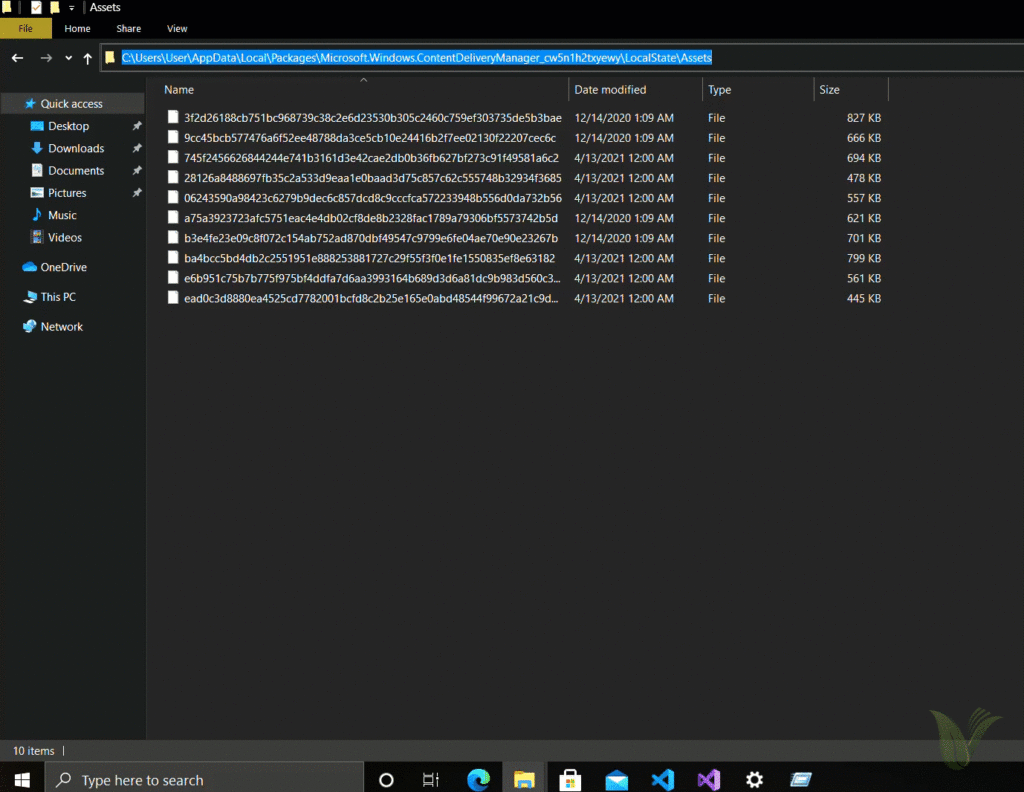Image resolution: width=1024 pixels, height=792 pixels.
Task: Open the Mail app from taskbar
Action: tap(616, 780)
